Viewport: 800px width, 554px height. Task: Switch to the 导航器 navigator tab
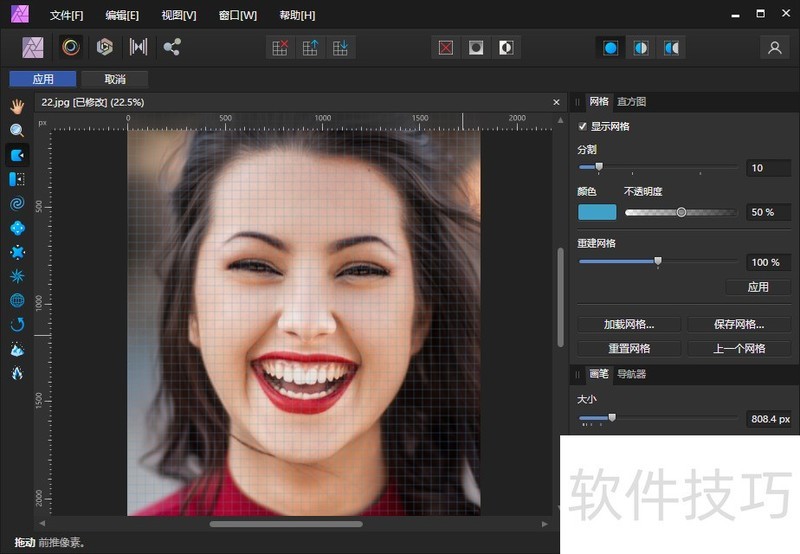coord(632,374)
